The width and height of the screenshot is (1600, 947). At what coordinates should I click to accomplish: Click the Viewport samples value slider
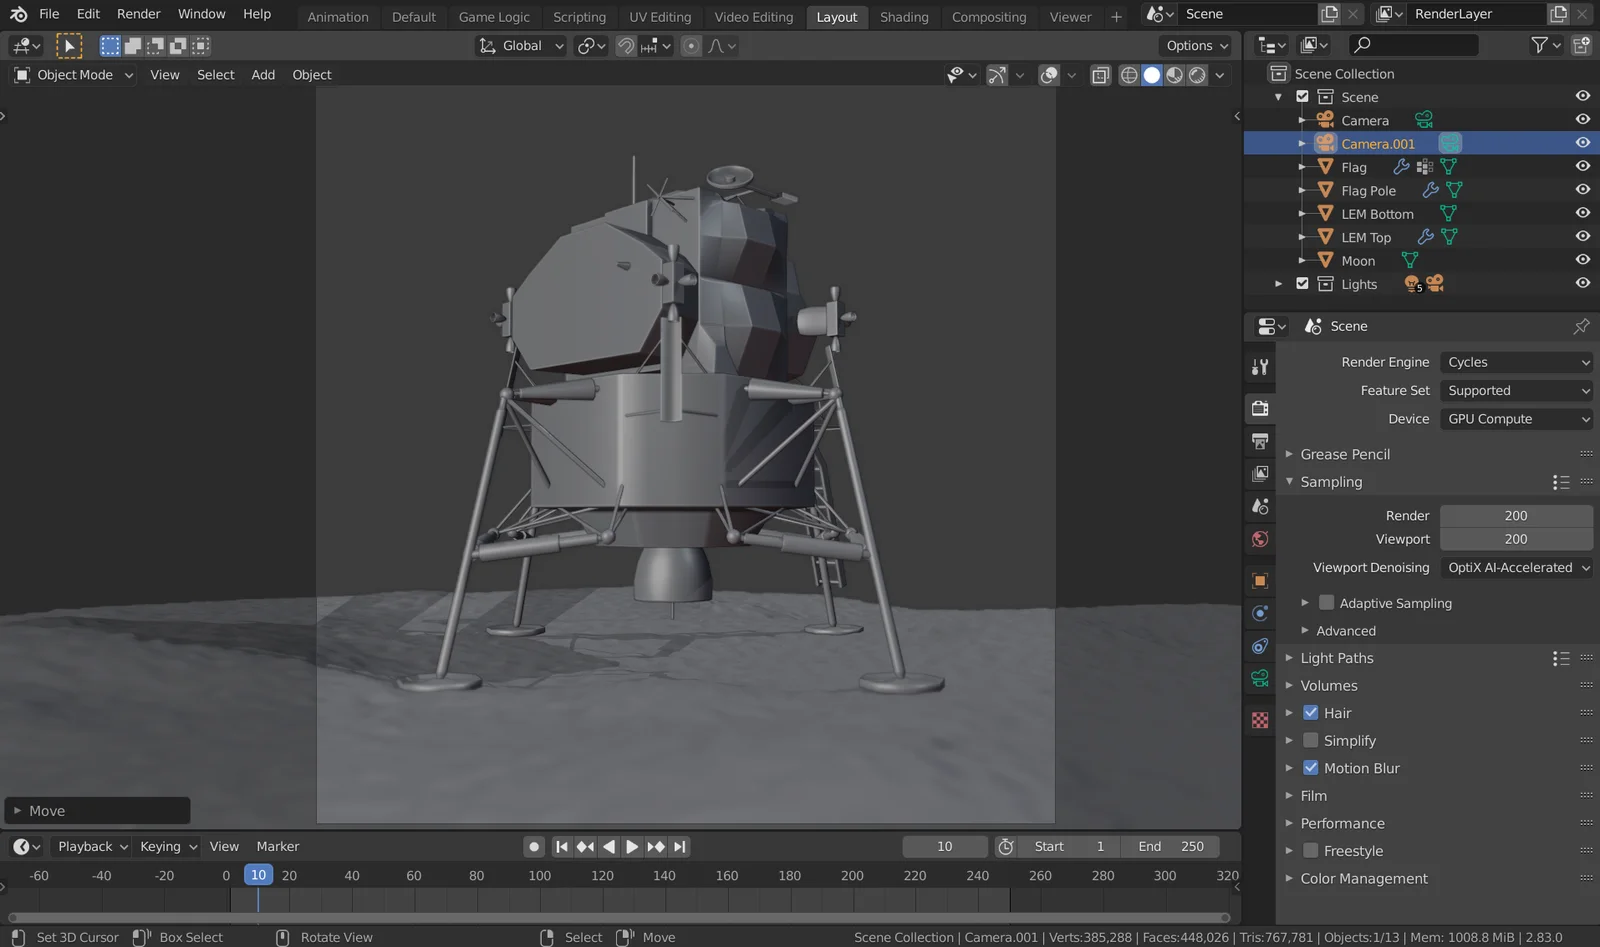1516,539
